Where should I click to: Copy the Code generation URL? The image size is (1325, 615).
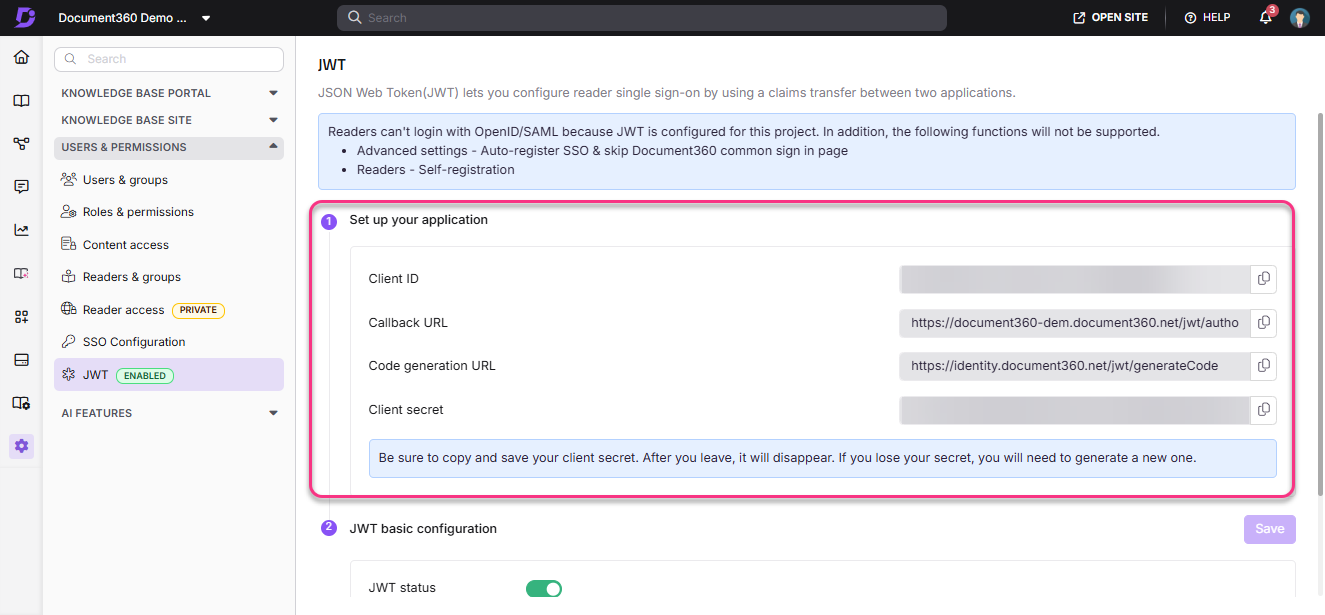[x=1263, y=366]
